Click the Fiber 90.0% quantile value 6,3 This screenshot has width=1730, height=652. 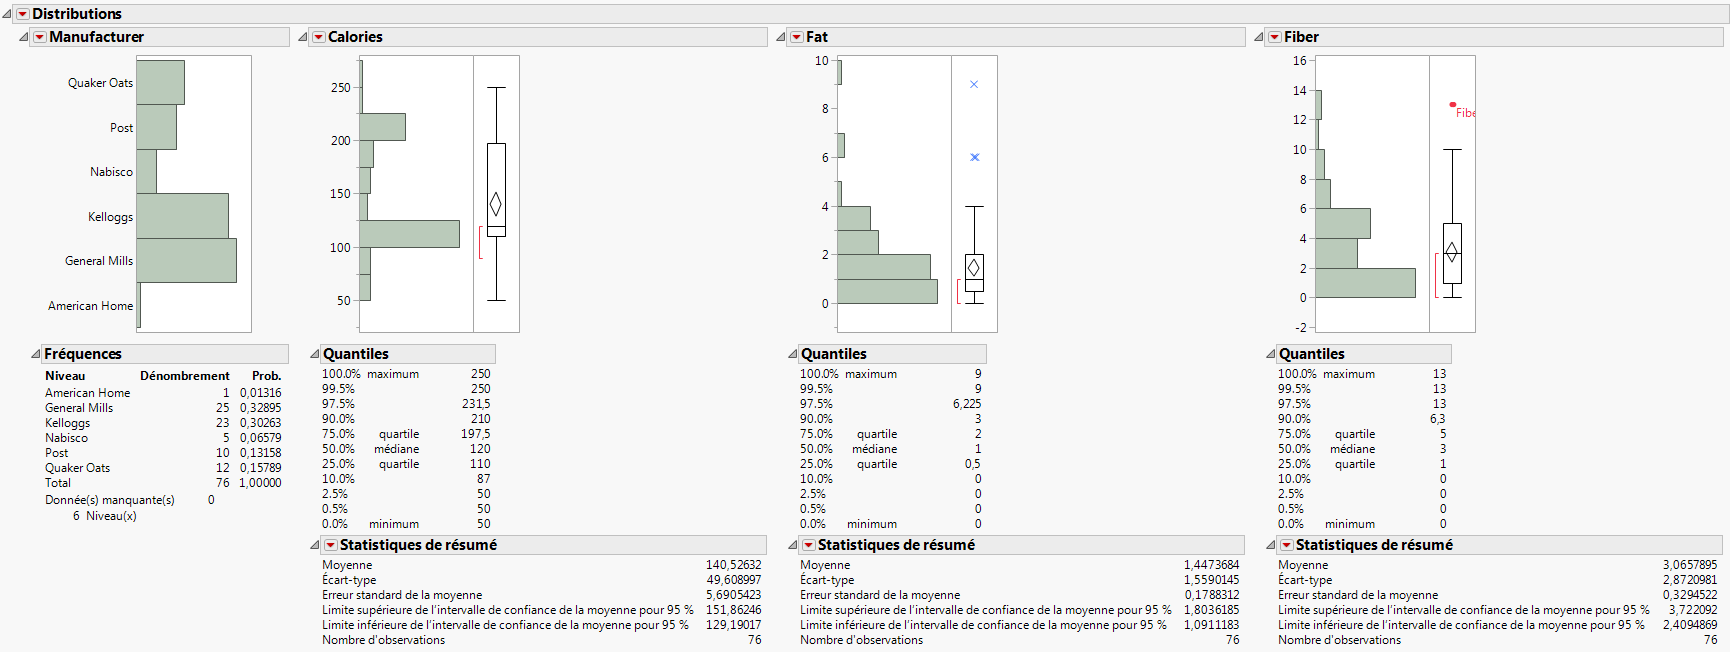(1438, 419)
